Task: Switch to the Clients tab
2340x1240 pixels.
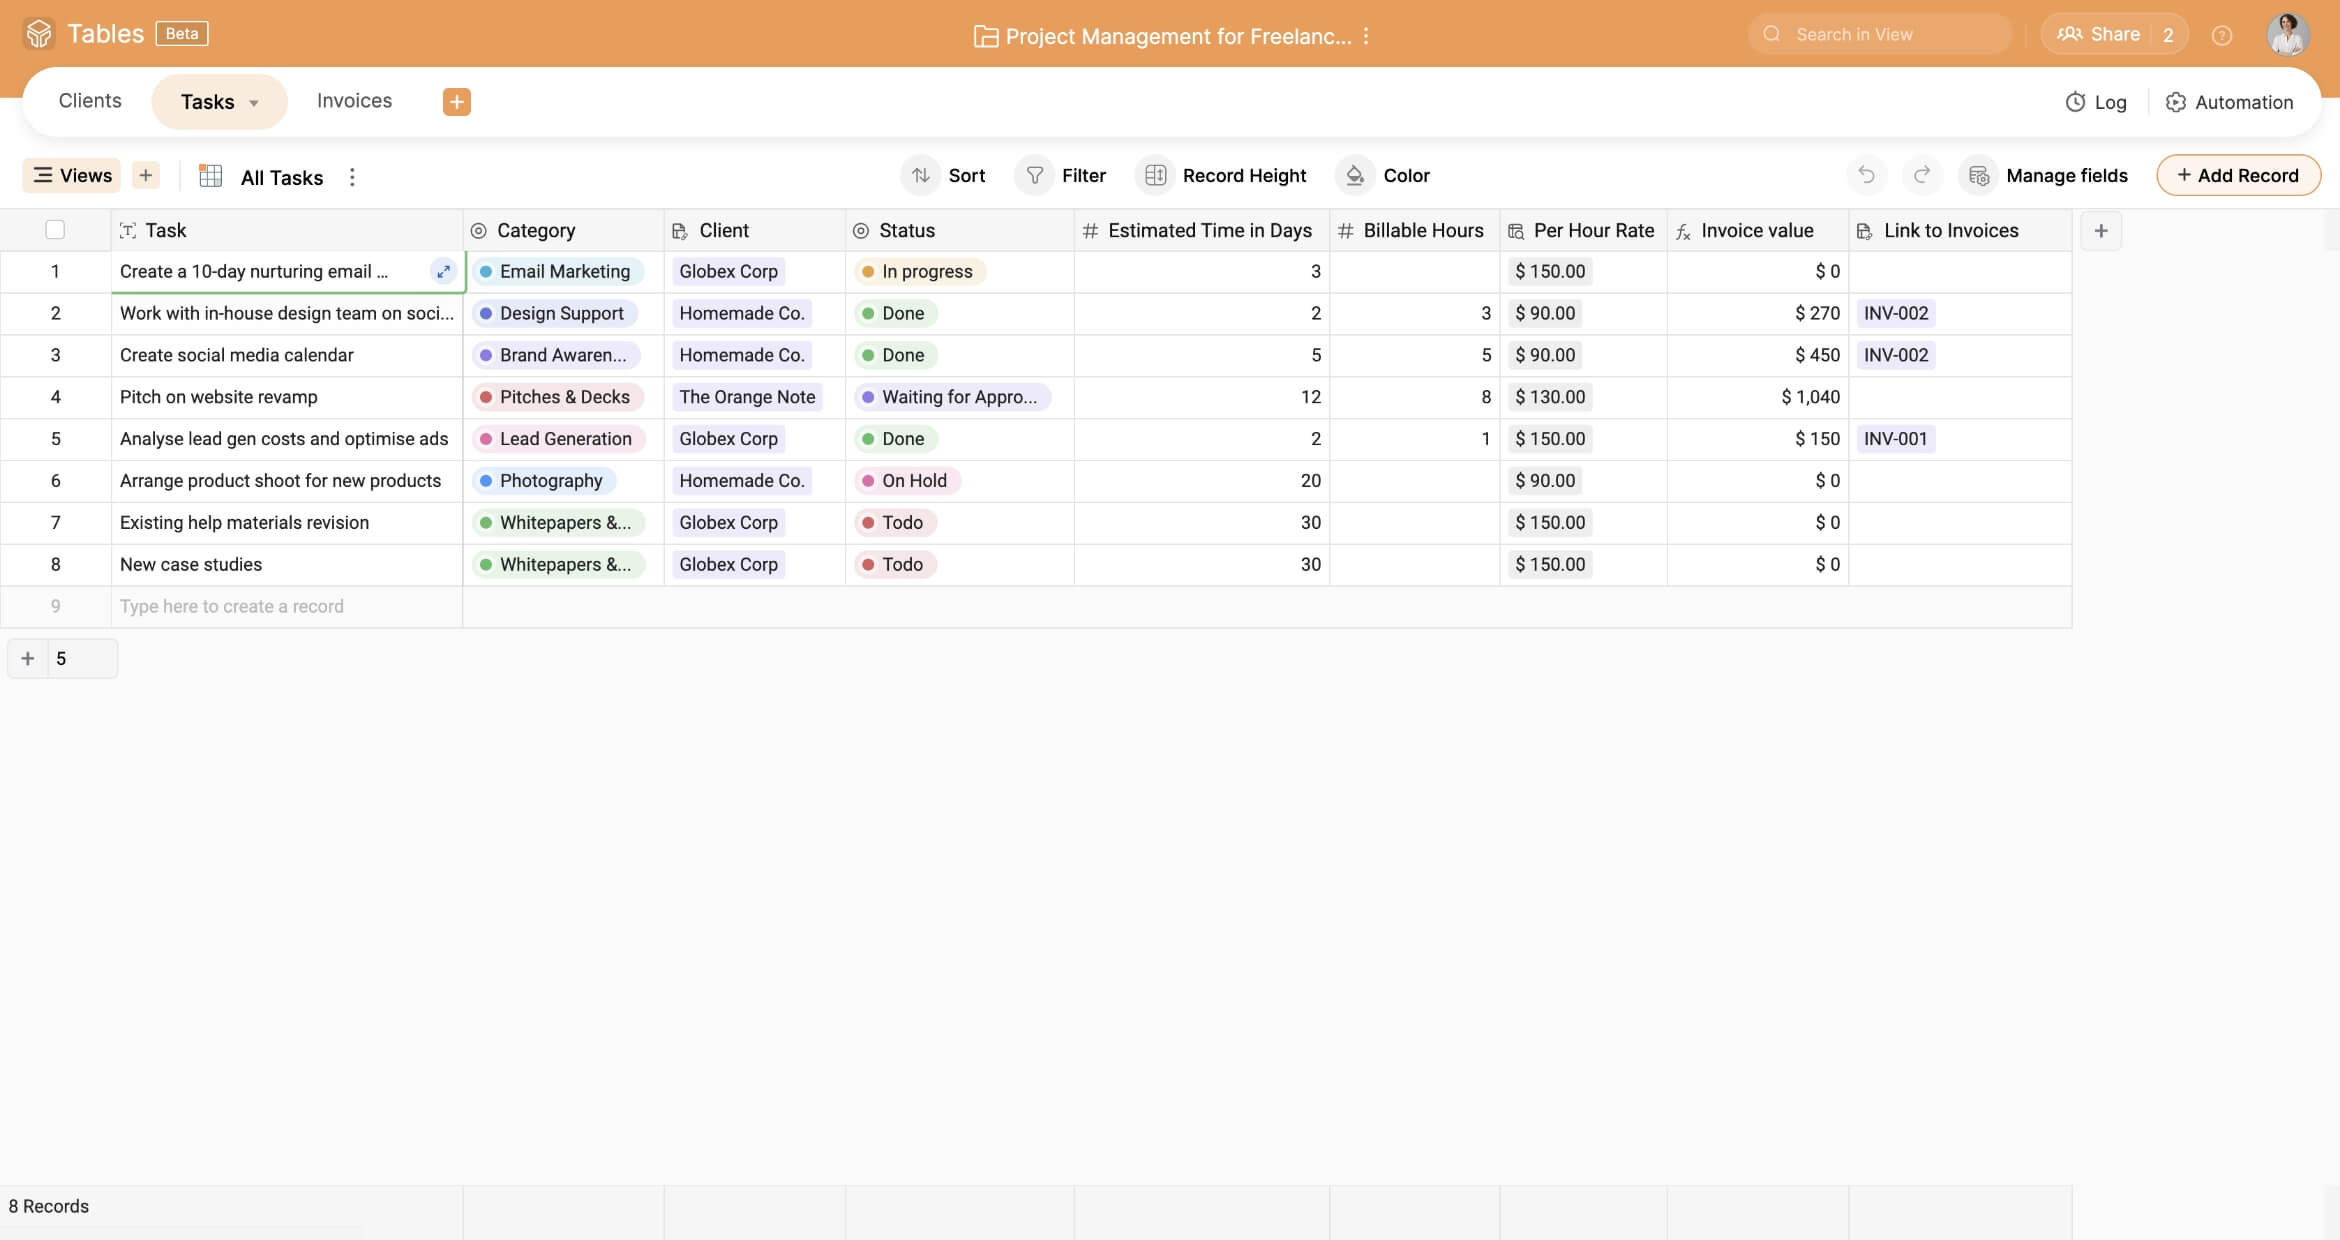Action: coord(90,101)
